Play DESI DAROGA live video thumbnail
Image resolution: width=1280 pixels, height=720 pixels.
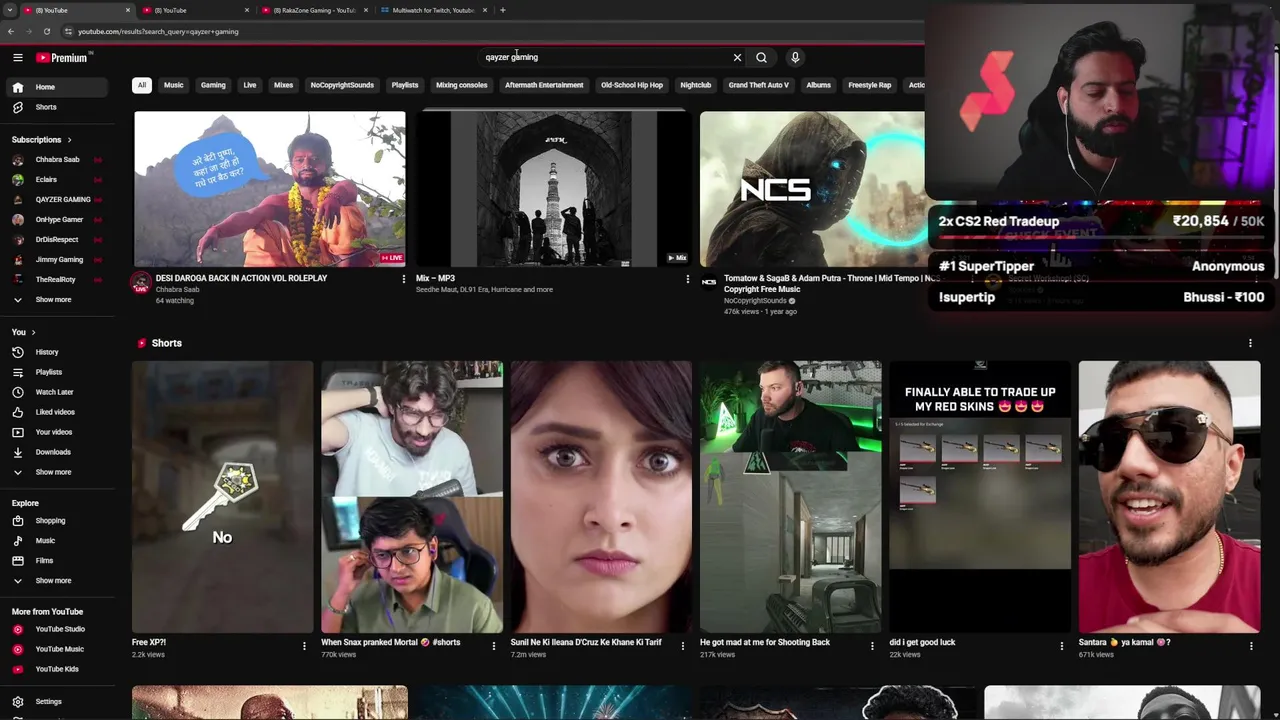270,189
